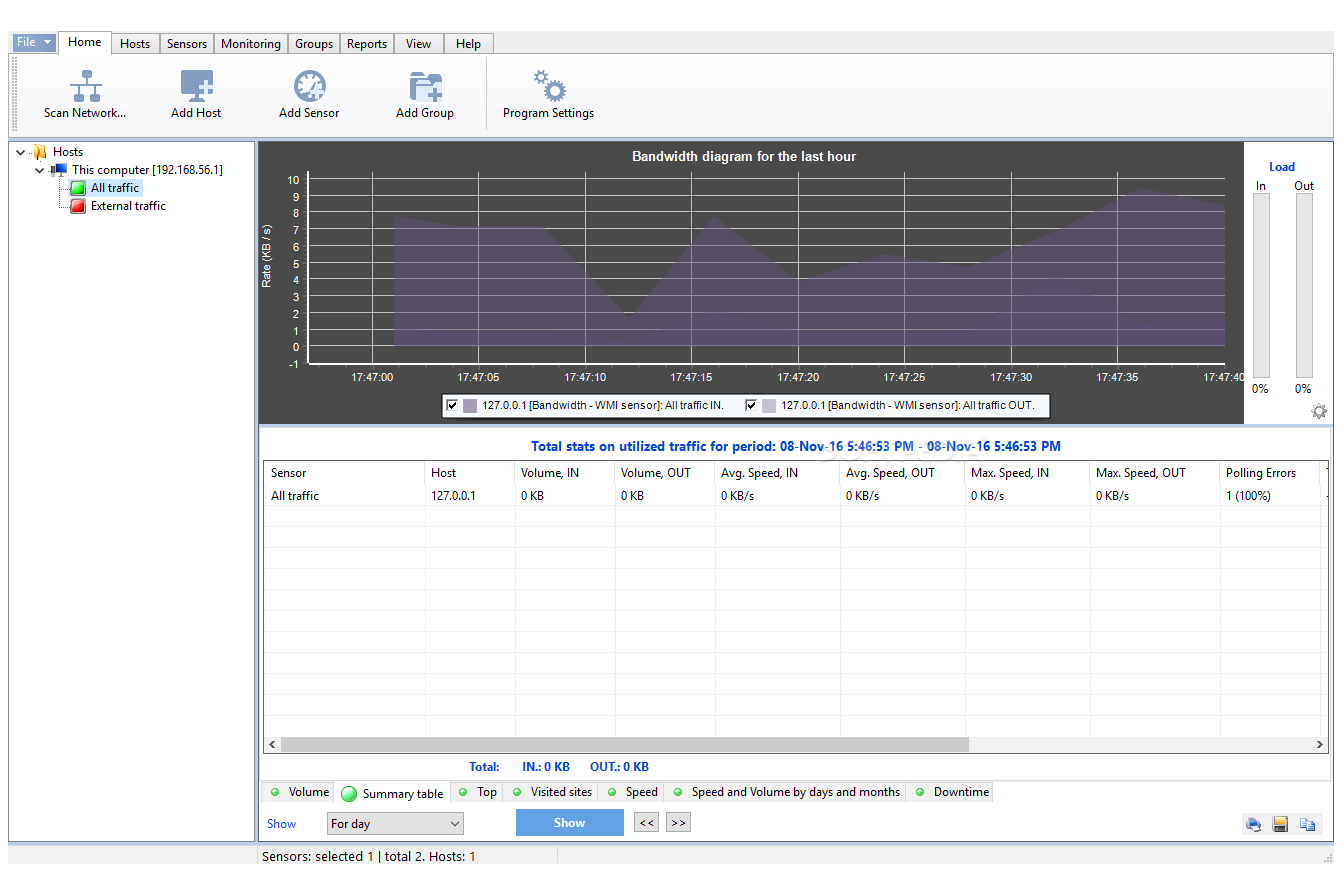Switch to the Hosts ribbon tab
Screen dimensions: 1342x872
135,44
